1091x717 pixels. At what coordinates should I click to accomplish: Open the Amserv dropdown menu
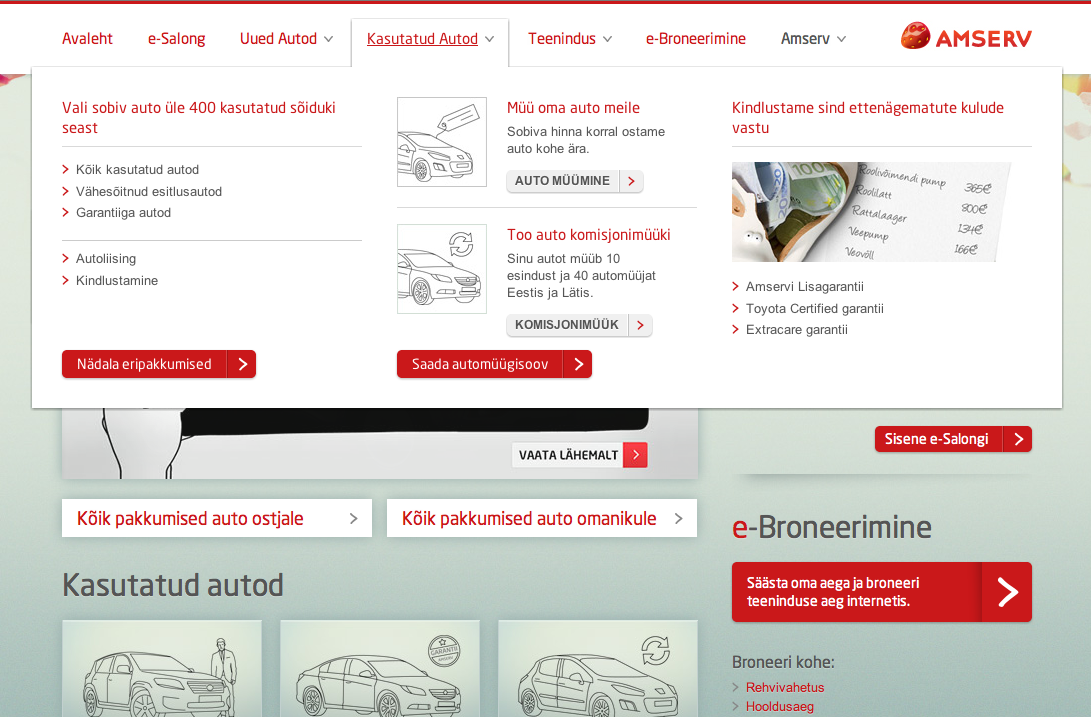click(x=813, y=39)
